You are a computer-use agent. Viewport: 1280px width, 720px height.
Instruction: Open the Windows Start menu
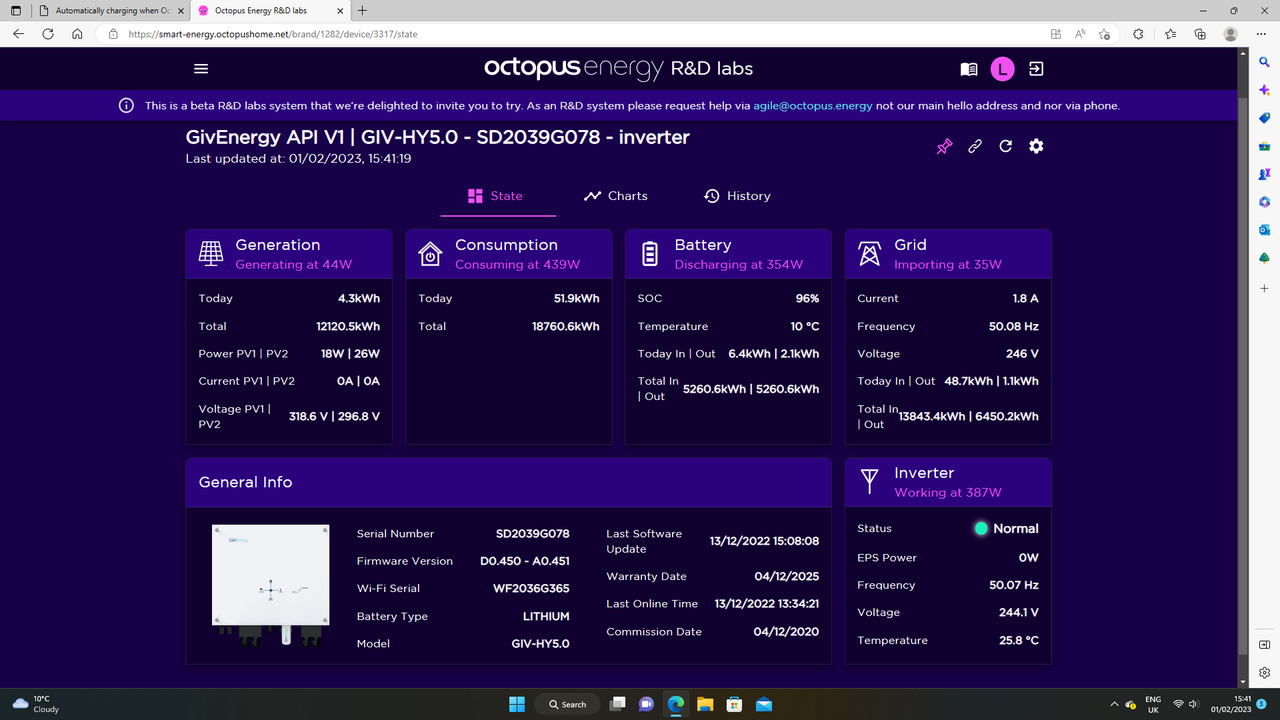click(x=517, y=704)
